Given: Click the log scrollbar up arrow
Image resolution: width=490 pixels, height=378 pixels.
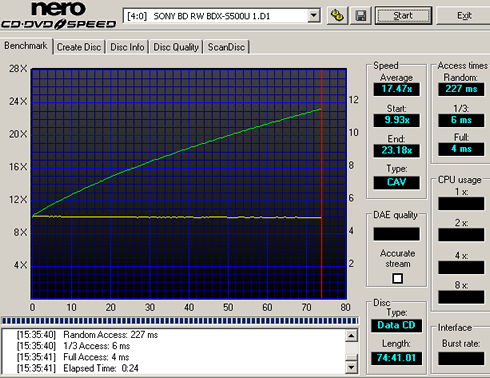Looking at the screenshot, I should point(351,336).
